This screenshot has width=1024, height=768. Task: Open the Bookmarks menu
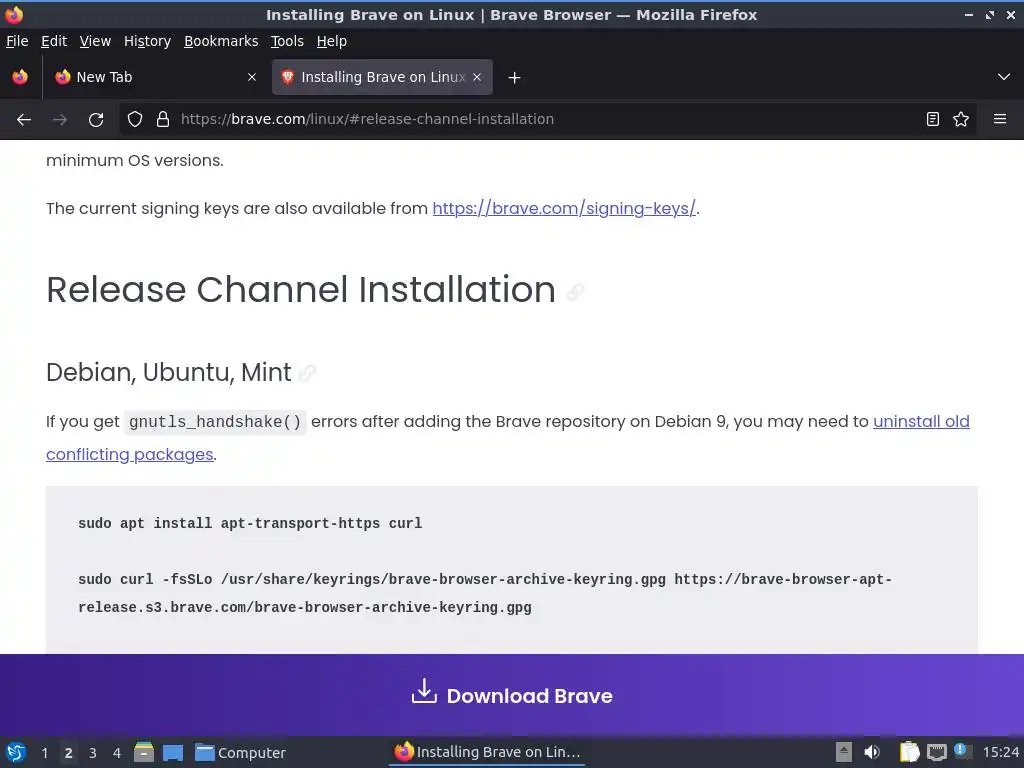click(x=221, y=41)
